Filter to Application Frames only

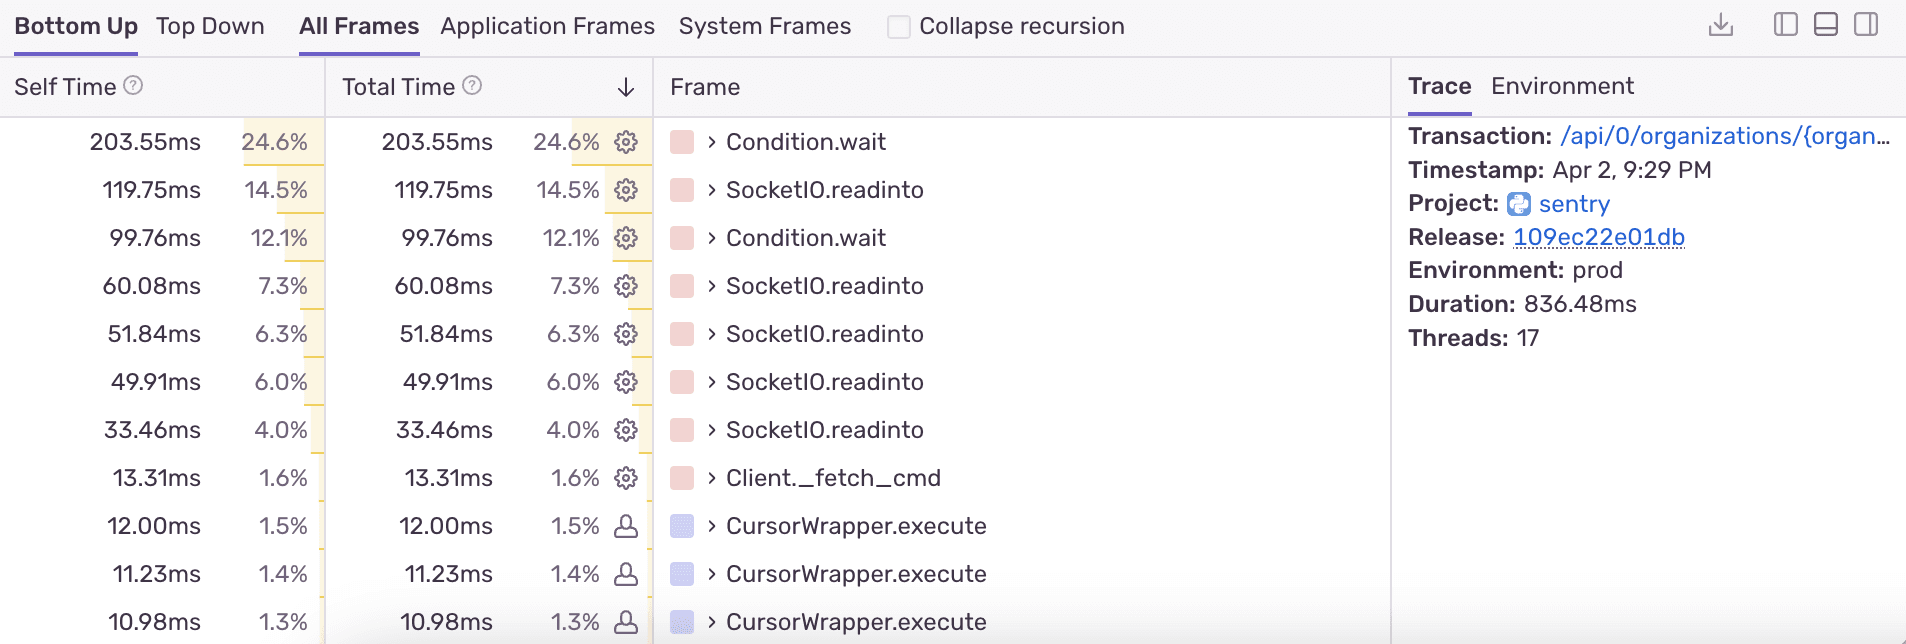pos(547,26)
